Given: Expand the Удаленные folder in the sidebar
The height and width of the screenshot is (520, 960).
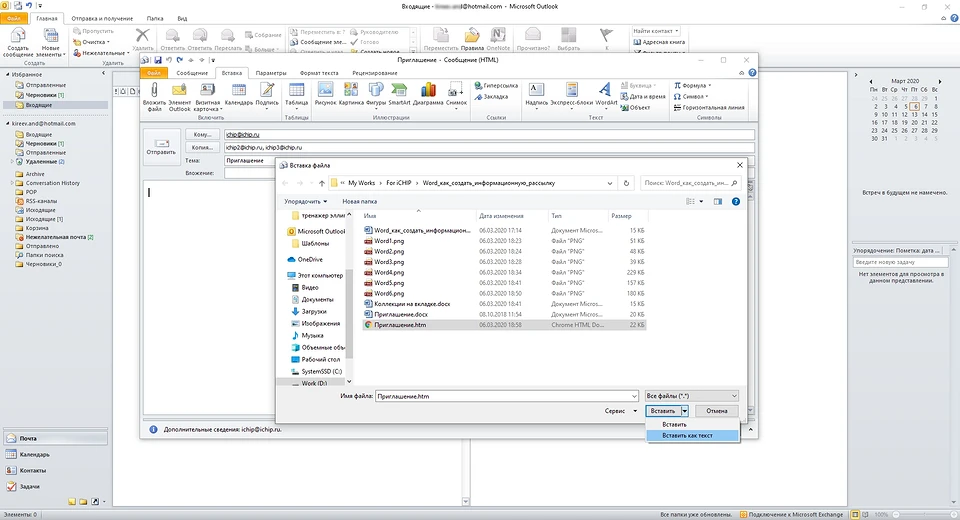Looking at the screenshot, I should coord(13,161).
